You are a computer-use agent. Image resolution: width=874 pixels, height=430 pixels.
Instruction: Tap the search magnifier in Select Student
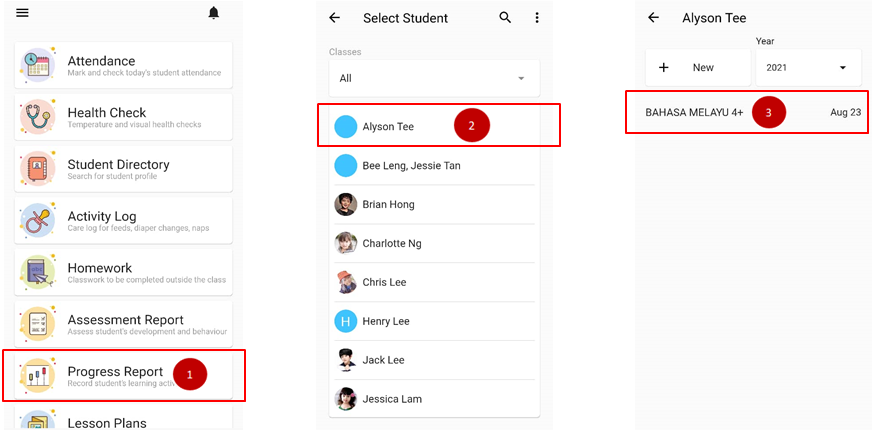pos(505,18)
